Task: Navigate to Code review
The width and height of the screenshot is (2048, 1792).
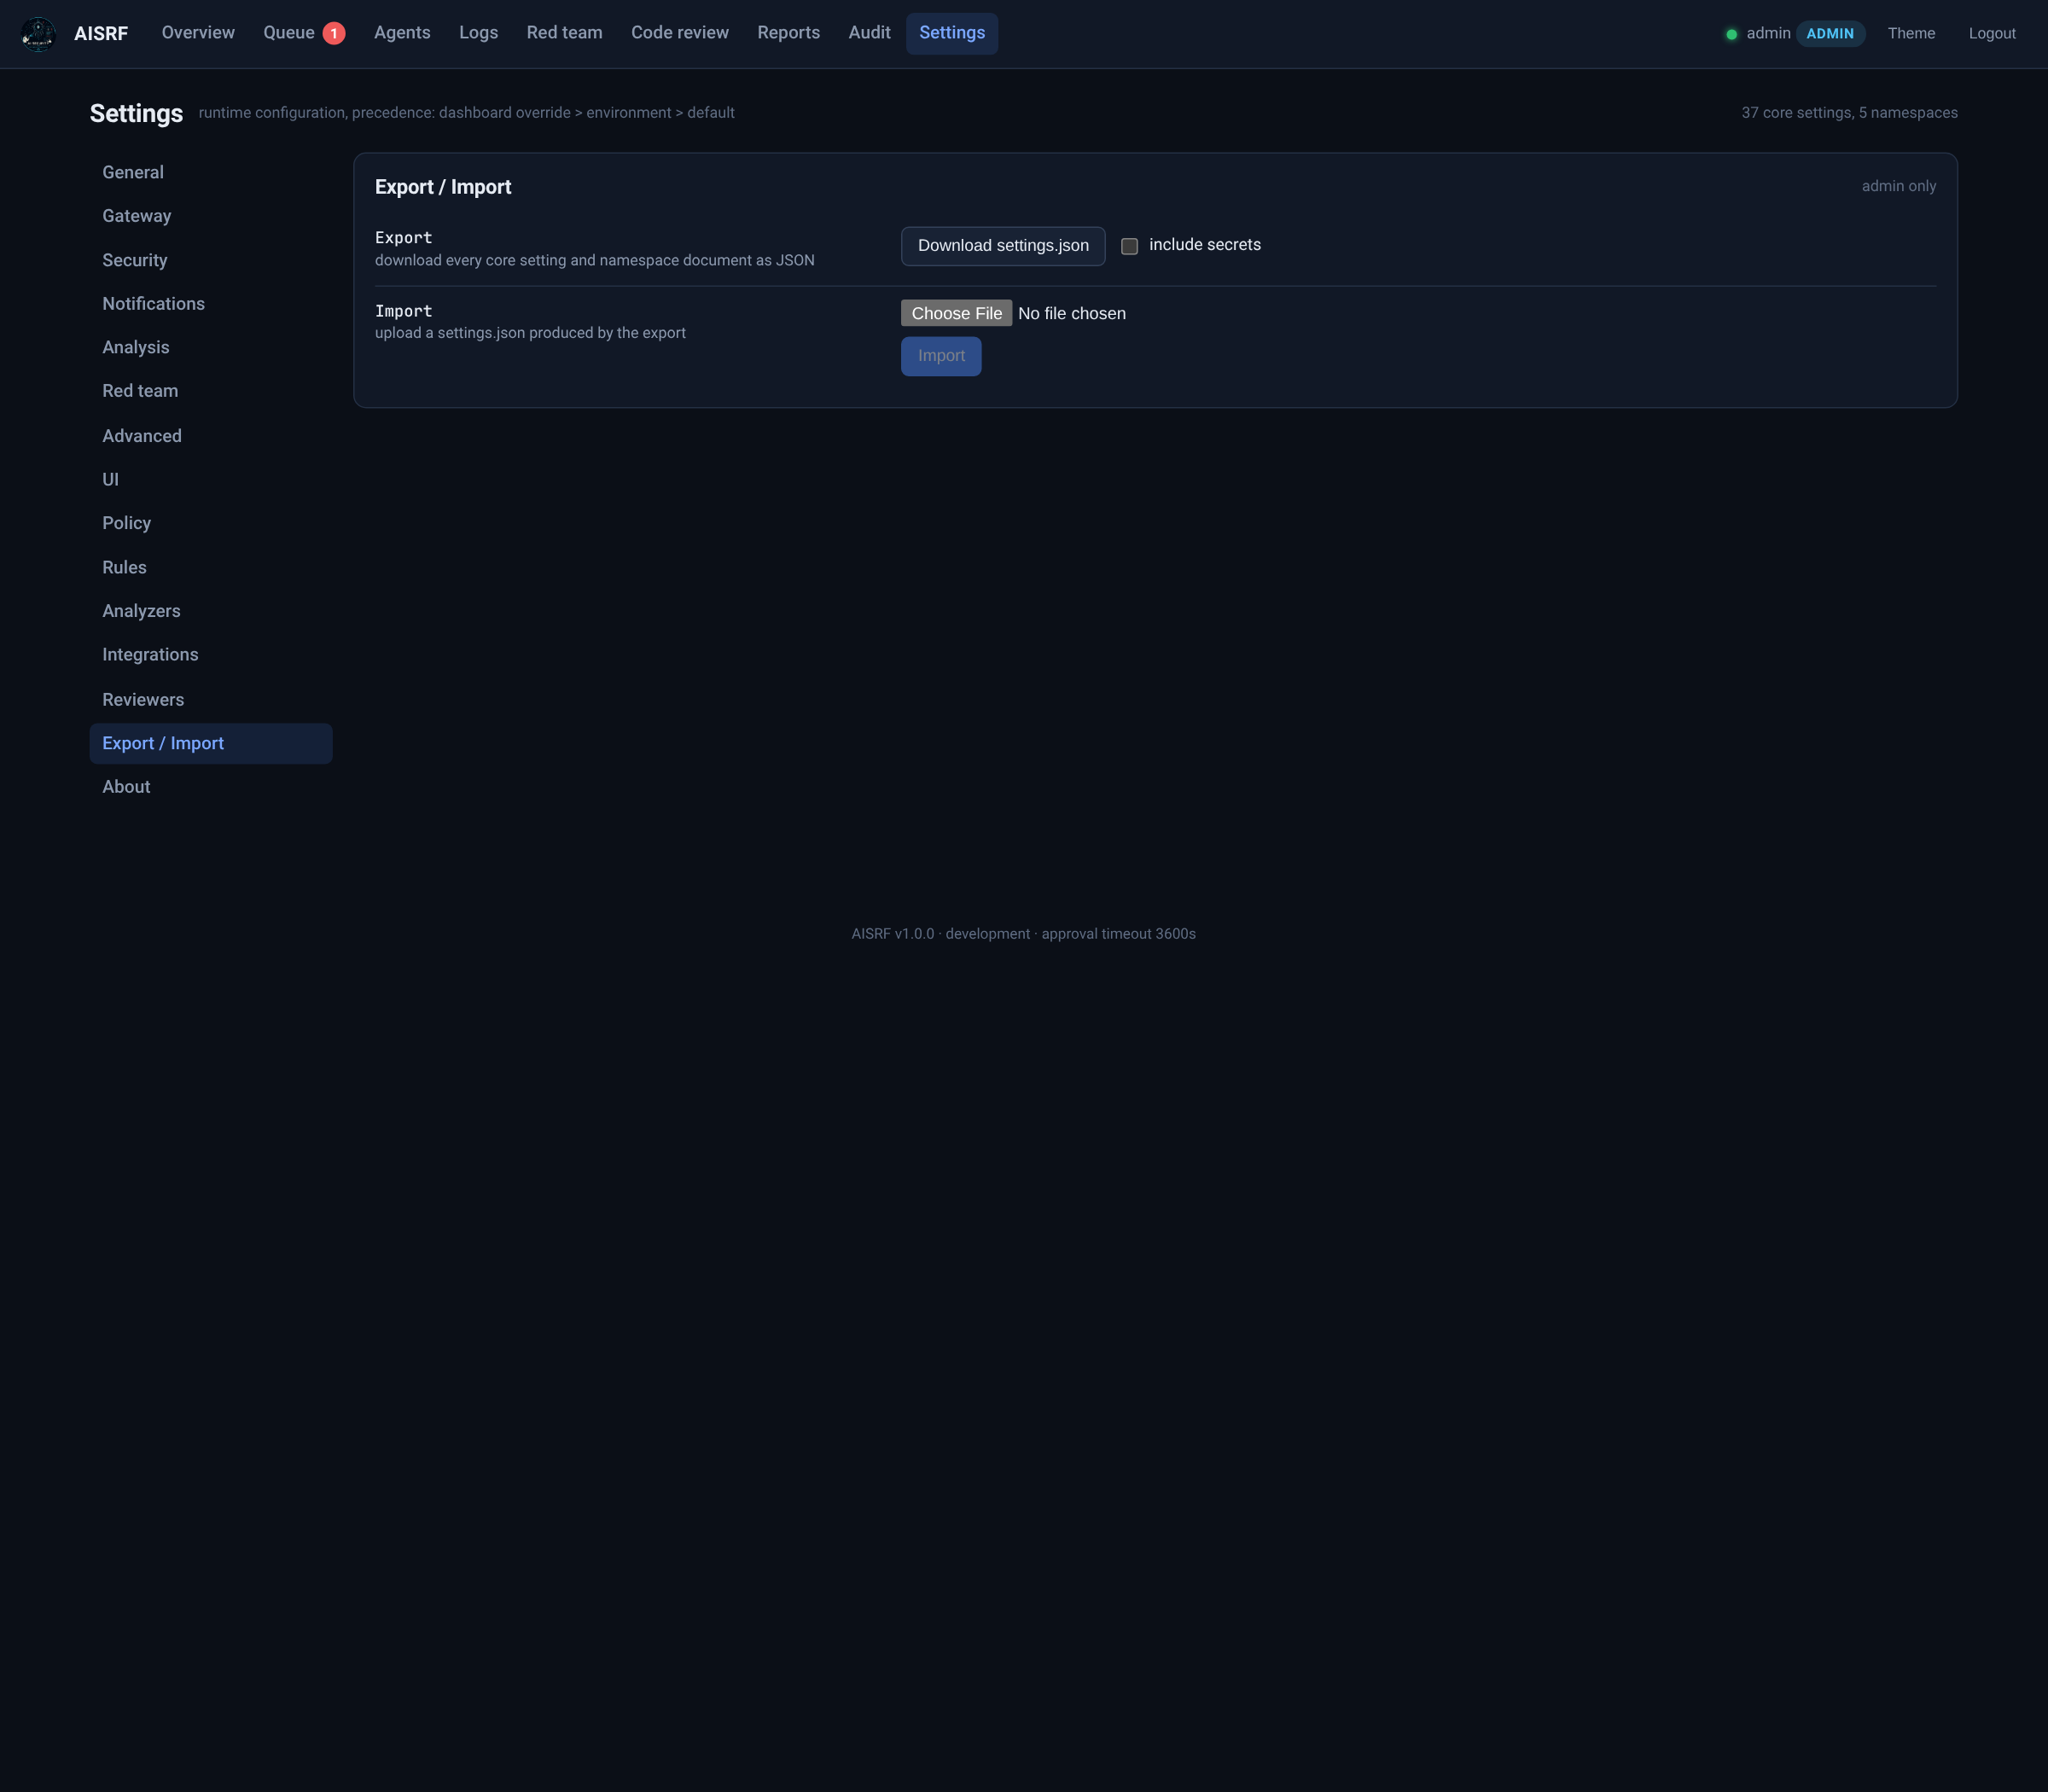Action: pyautogui.click(x=680, y=33)
